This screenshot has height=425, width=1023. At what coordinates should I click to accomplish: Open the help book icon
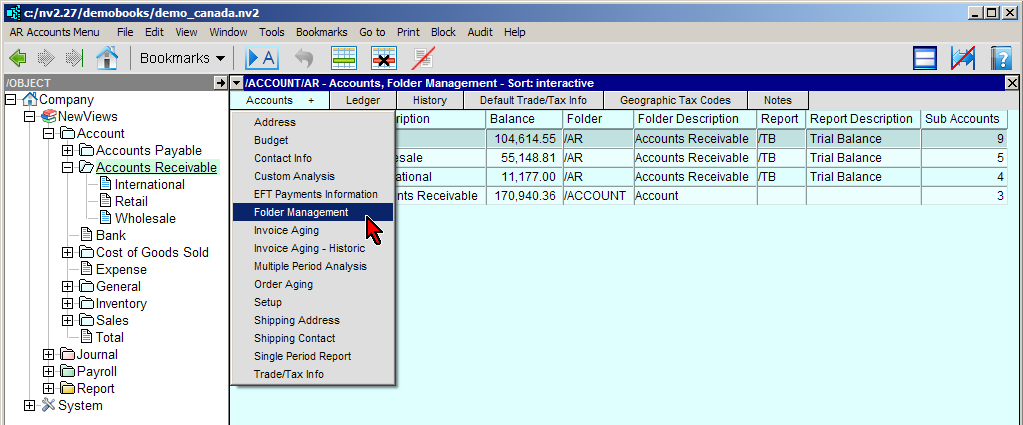pyautogui.click(x=1002, y=58)
